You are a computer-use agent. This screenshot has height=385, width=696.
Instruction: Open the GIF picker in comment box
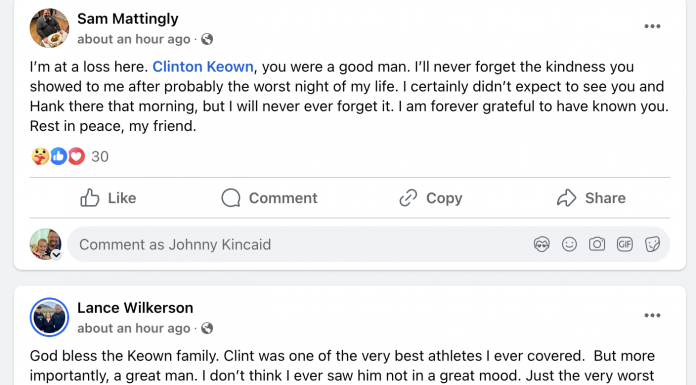(625, 244)
